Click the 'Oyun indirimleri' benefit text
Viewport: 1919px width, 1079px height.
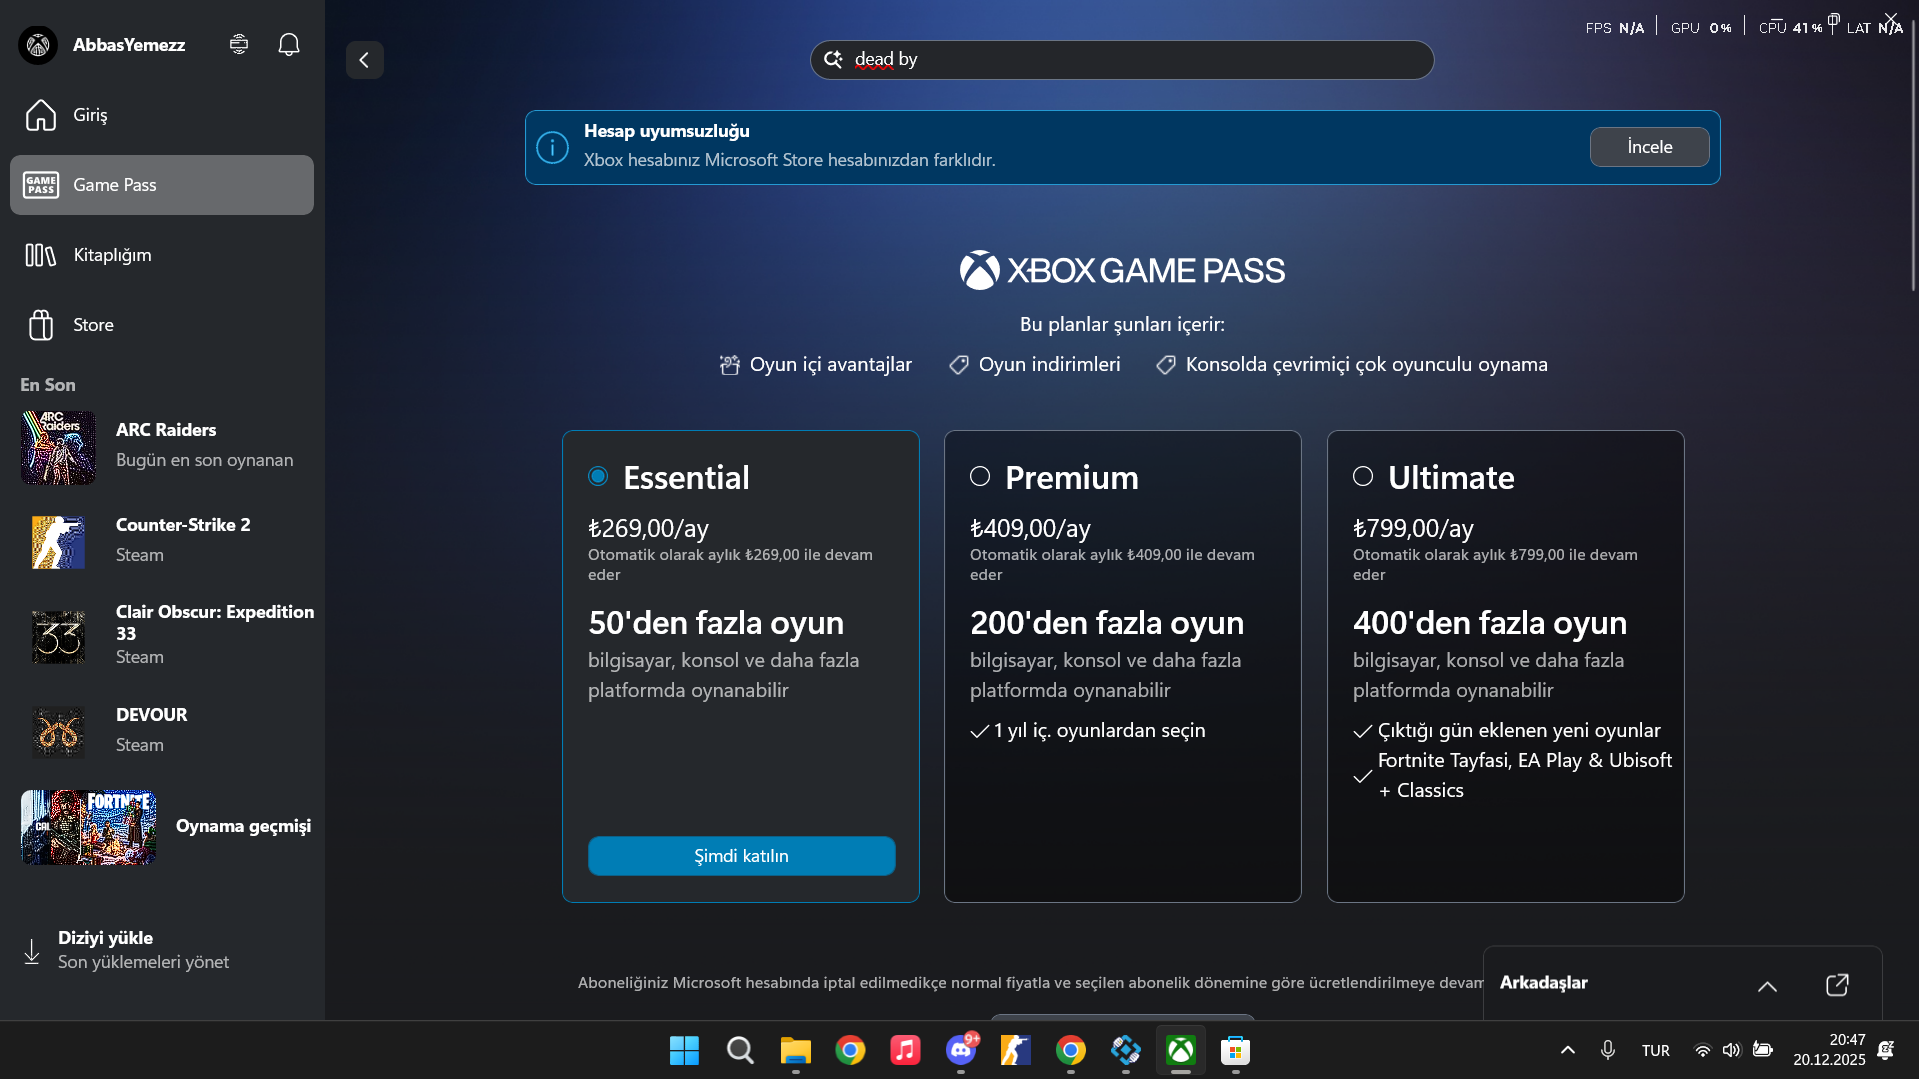pyautogui.click(x=1049, y=365)
